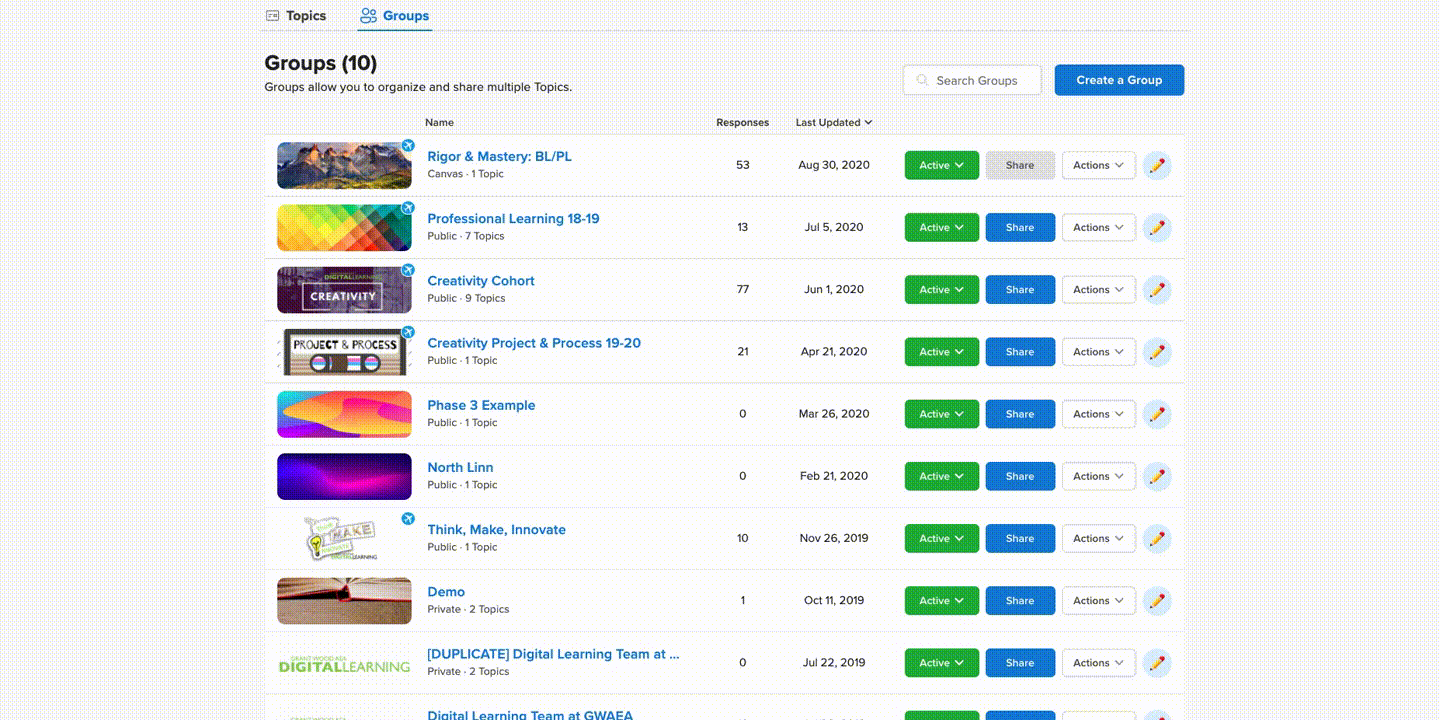Image resolution: width=1440 pixels, height=720 pixels.
Task: Expand Actions menu for North Linn
Action: pyautogui.click(x=1098, y=476)
